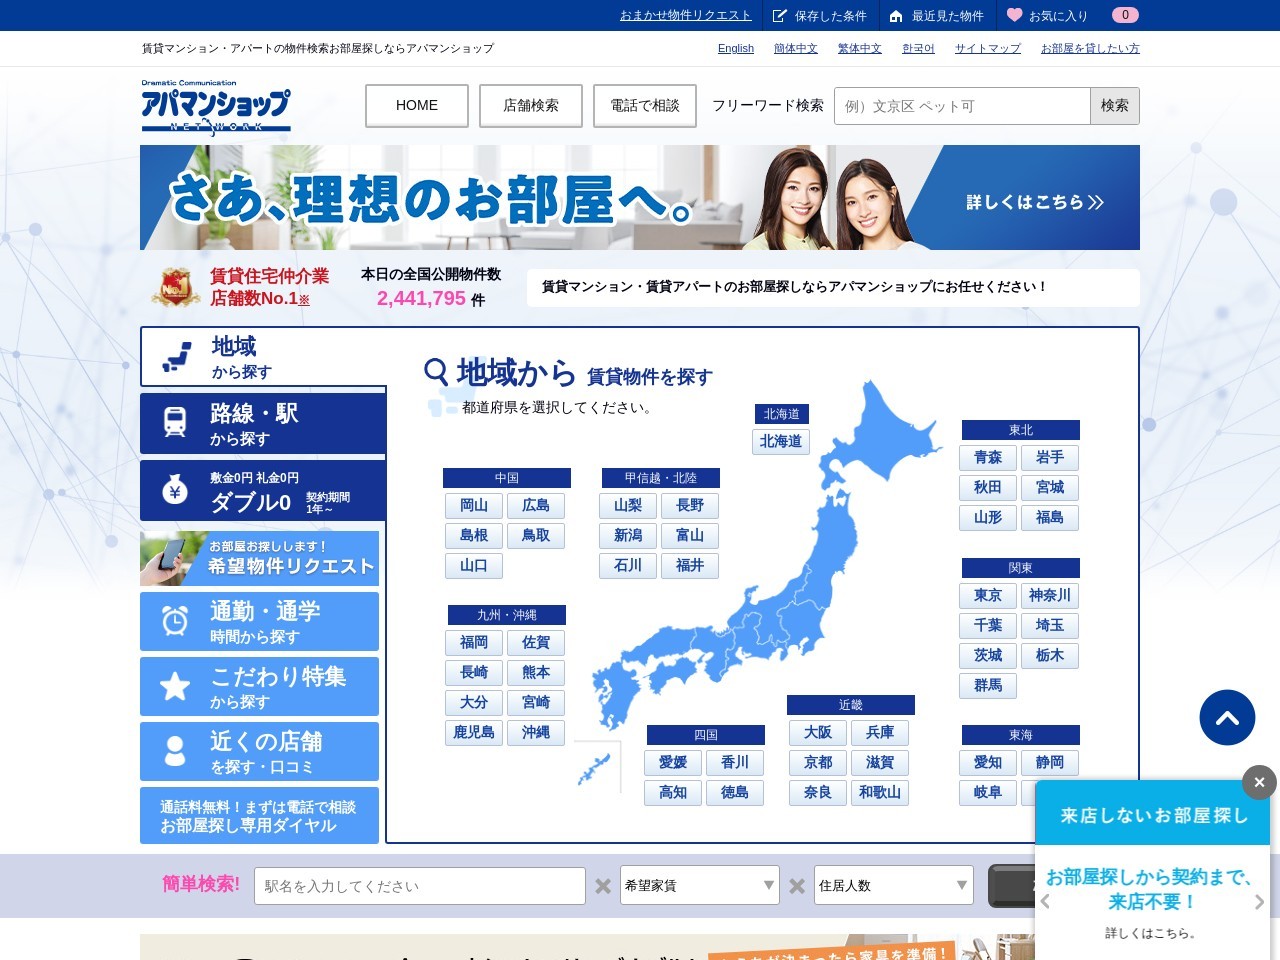1280x960 pixels.
Task: Click the Apamanshop Network logo
Action: [x=216, y=107]
